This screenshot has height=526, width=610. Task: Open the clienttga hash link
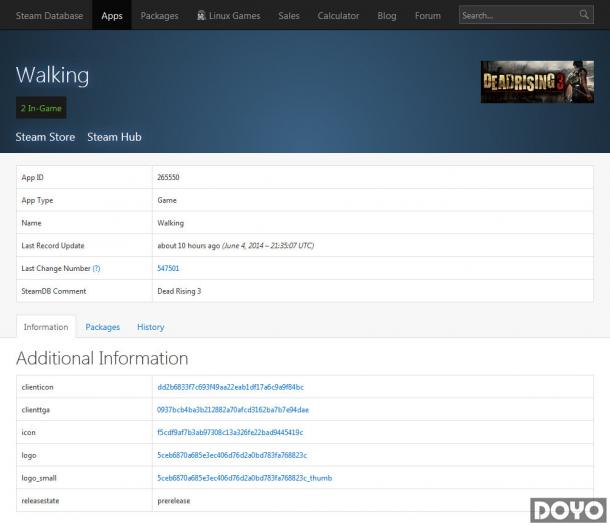pyautogui.click(x=233, y=410)
